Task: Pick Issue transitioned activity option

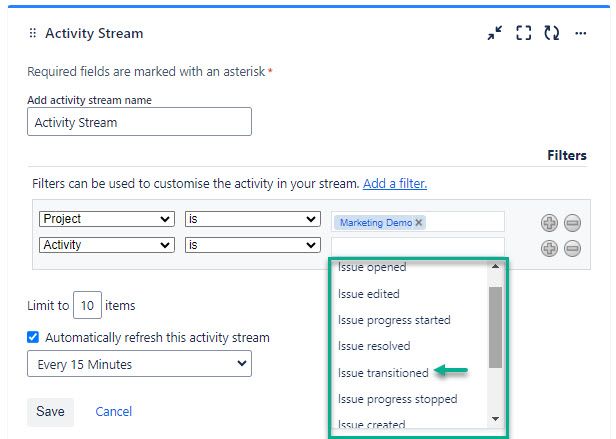Action: 383,373
